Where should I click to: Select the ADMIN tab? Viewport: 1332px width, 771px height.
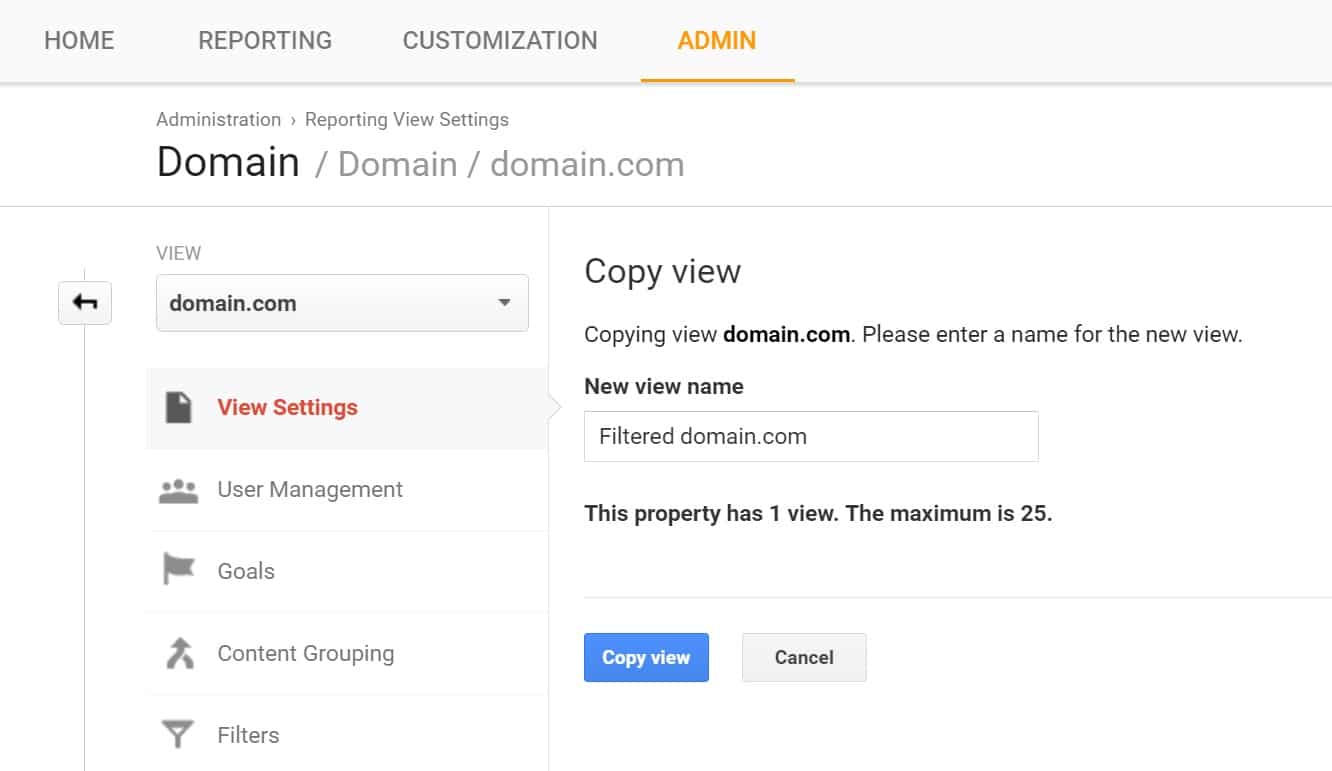click(x=717, y=40)
